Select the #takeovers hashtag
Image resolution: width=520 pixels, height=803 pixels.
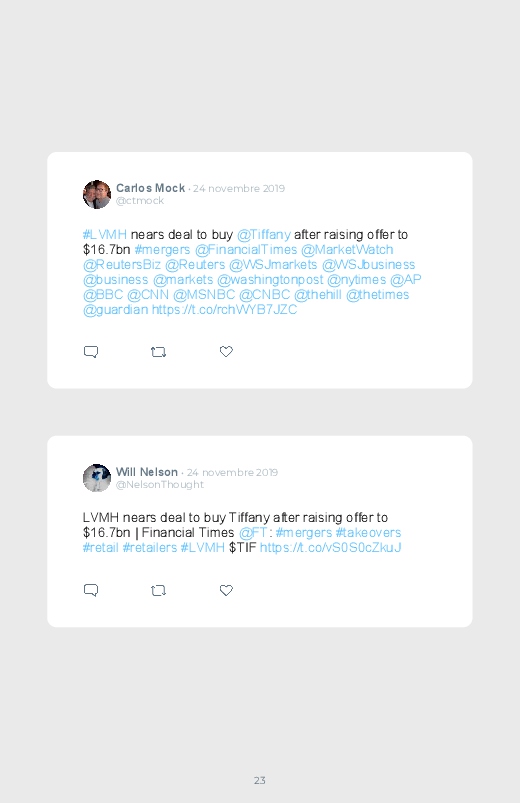[x=368, y=533]
